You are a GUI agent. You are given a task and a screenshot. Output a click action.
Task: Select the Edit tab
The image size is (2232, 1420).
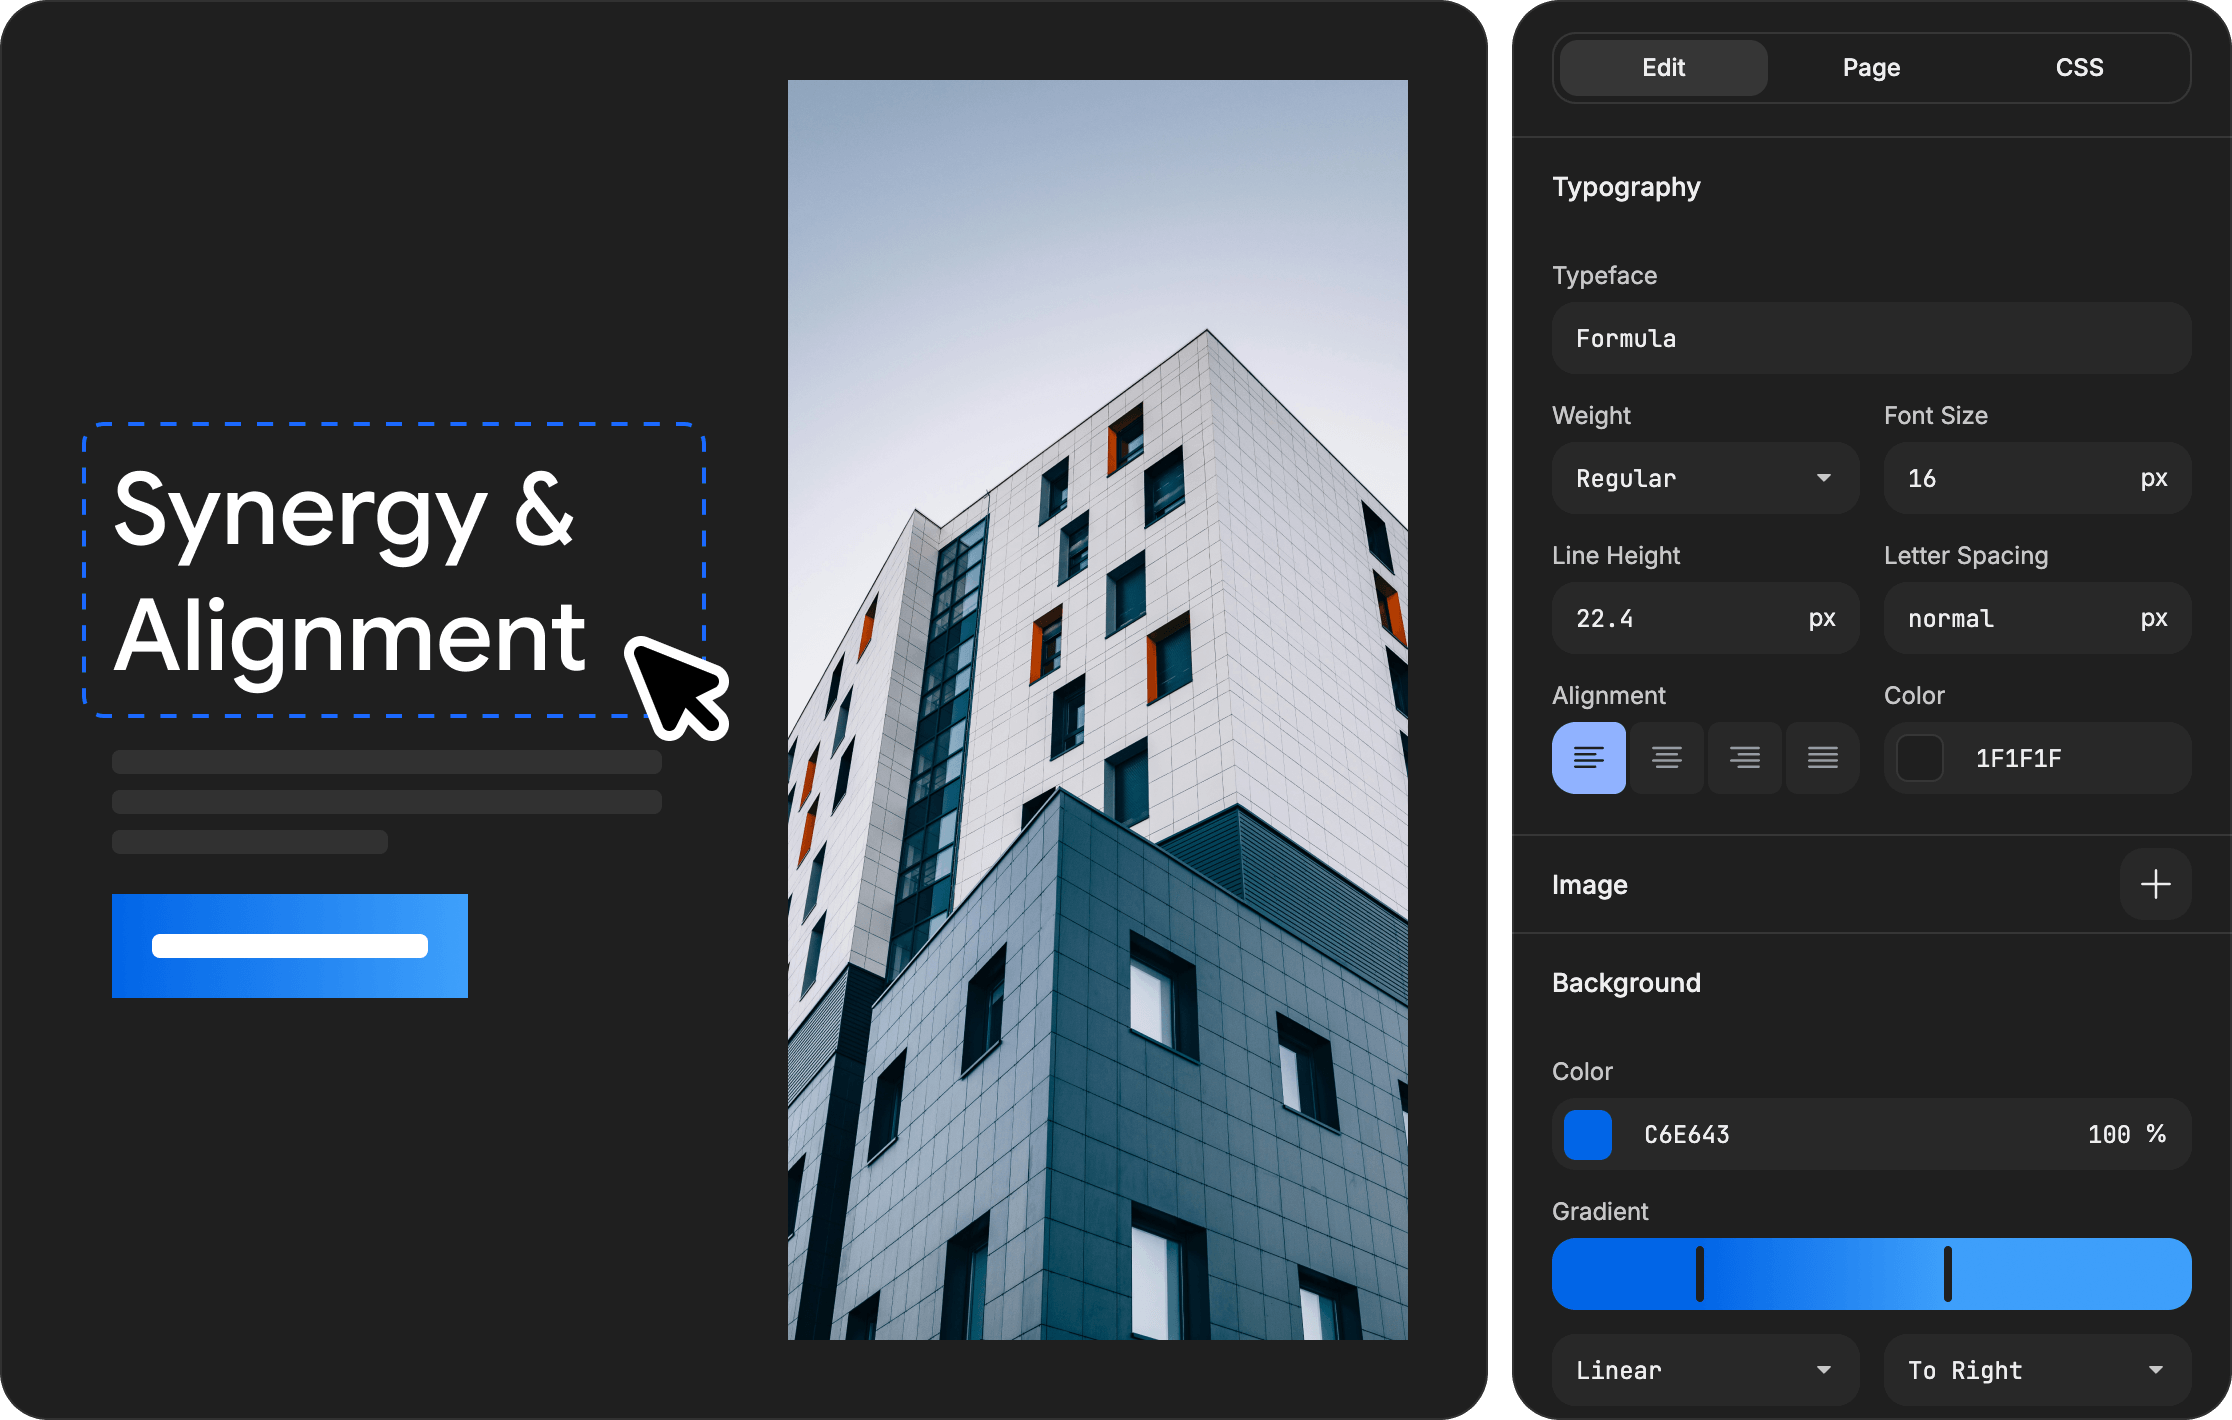coord(1661,67)
